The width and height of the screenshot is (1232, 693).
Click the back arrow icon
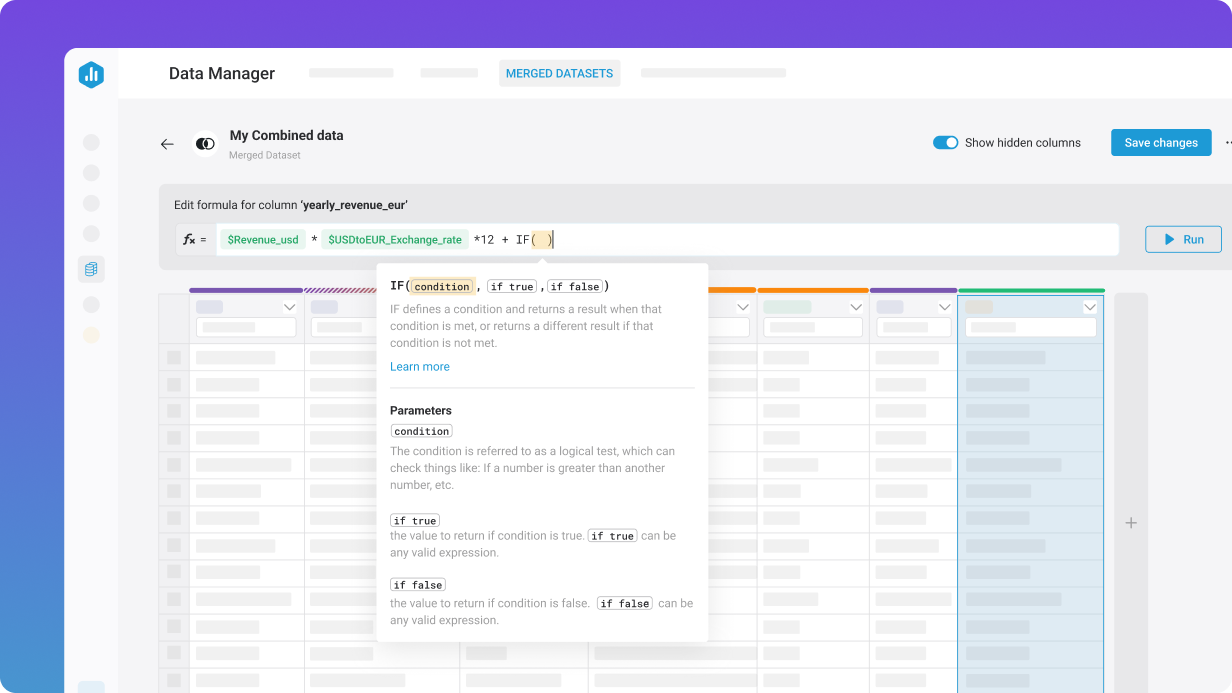pyautogui.click(x=167, y=144)
